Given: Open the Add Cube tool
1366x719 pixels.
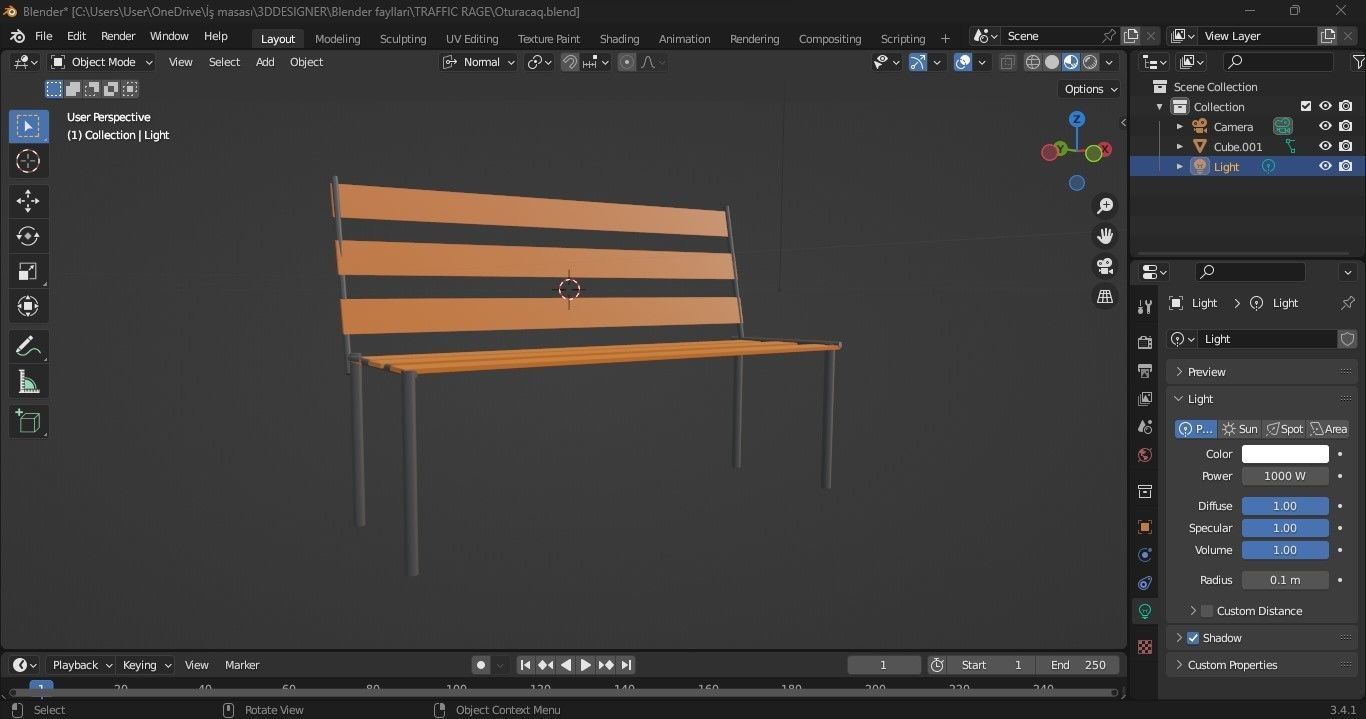Looking at the screenshot, I should (28, 421).
